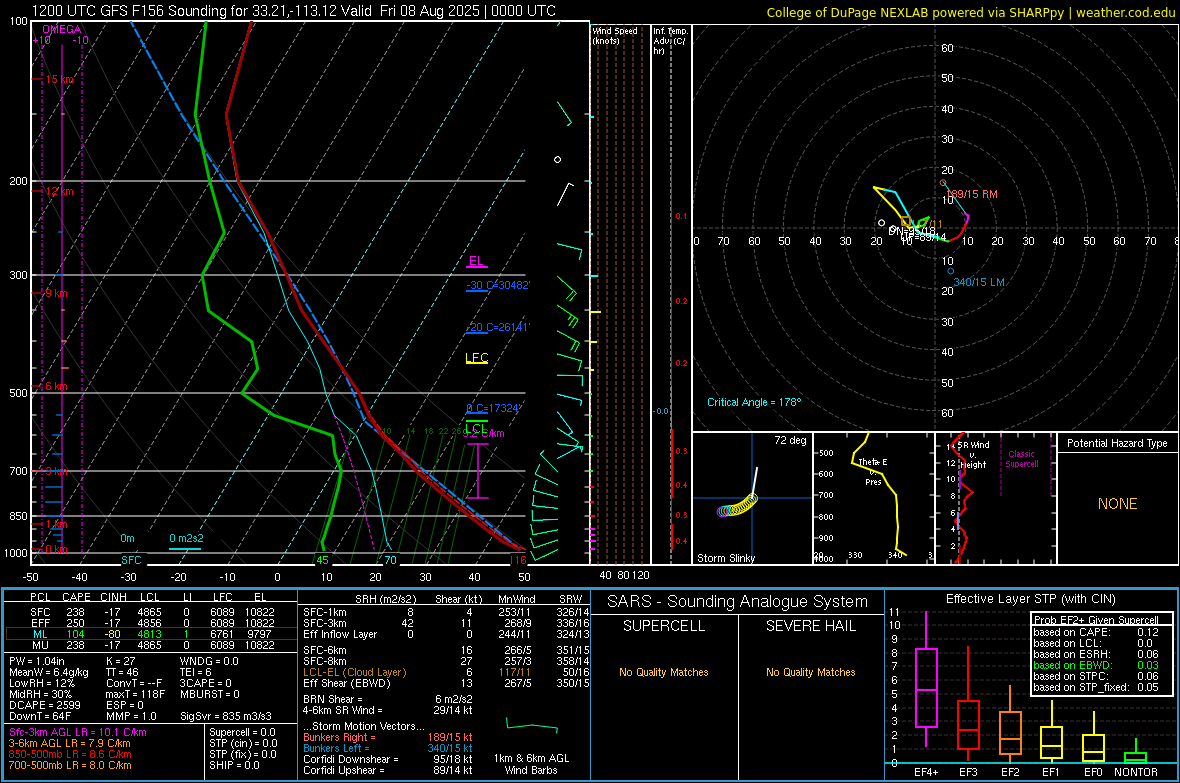Click the 189/15 RM hodograph label
The height and width of the screenshot is (783, 1180).
pyautogui.click(x=972, y=194)
